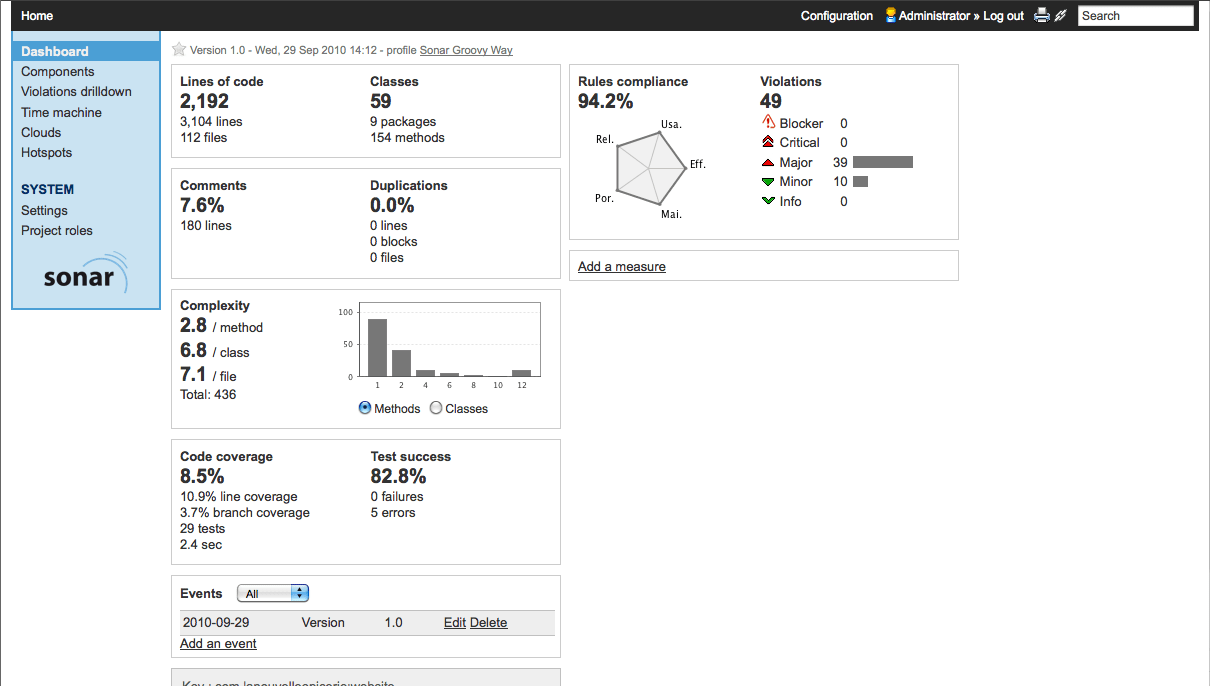Click the Info severity green chevron icon

pyautogui.click(x=768, y=201)
